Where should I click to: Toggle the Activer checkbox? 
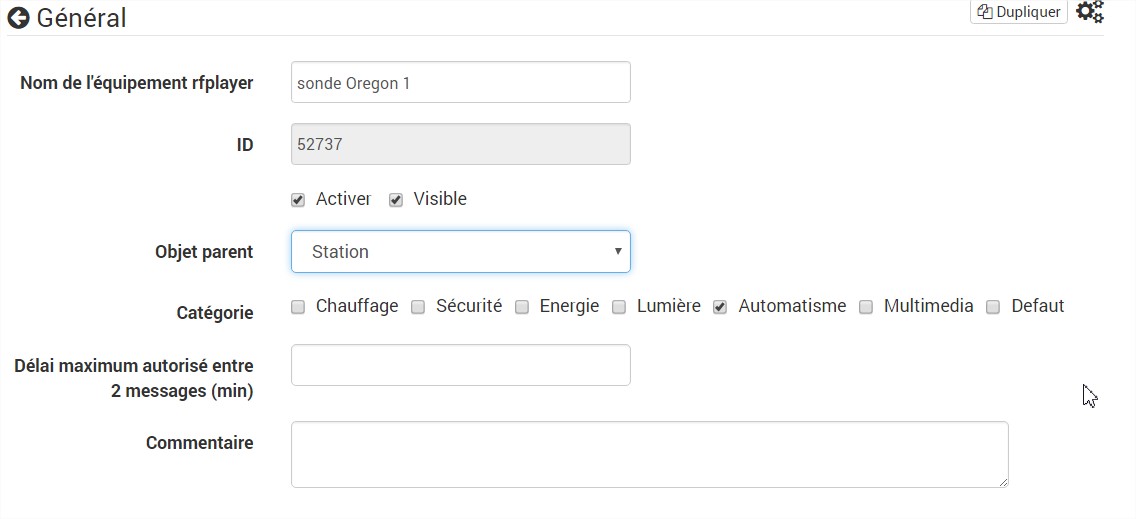coord(298,201)
